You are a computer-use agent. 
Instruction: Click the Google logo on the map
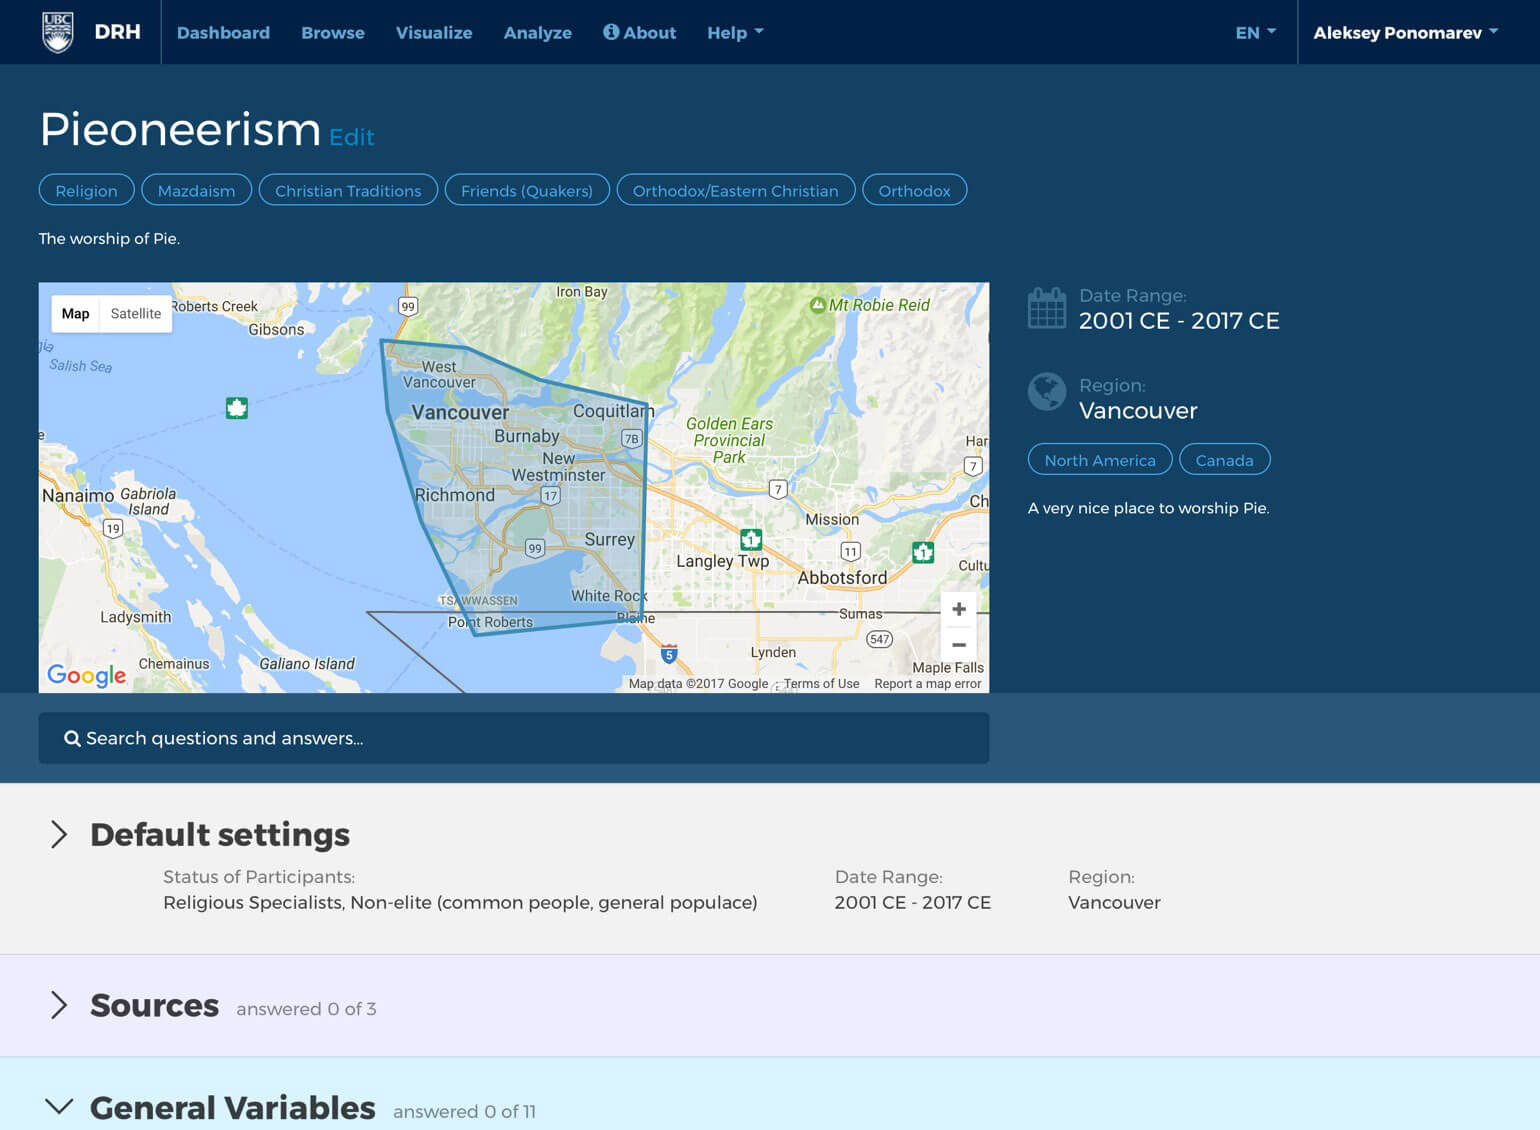point(87,676)
